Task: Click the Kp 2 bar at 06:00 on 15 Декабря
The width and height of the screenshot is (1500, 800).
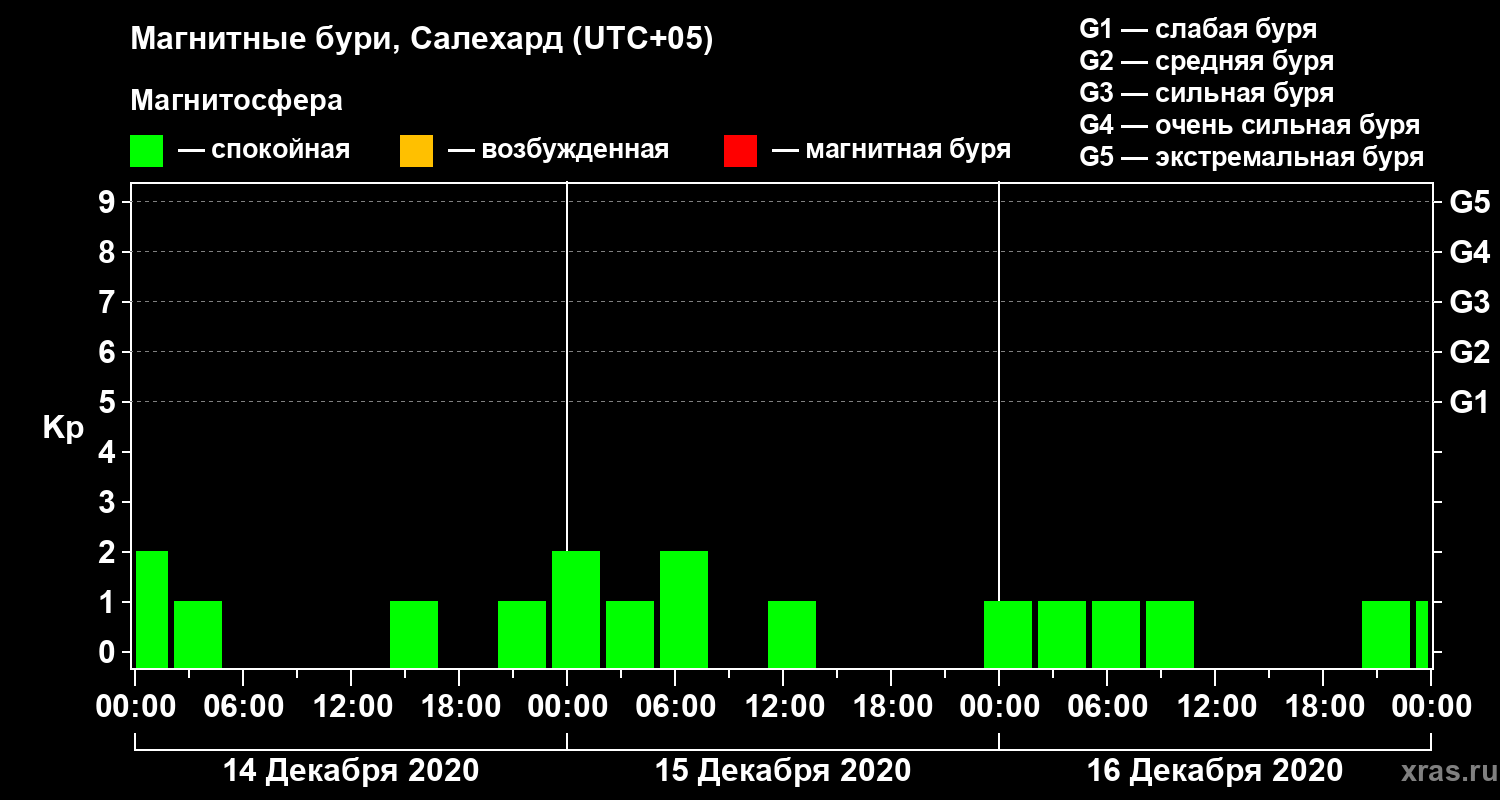Action: tap(684, 609)
